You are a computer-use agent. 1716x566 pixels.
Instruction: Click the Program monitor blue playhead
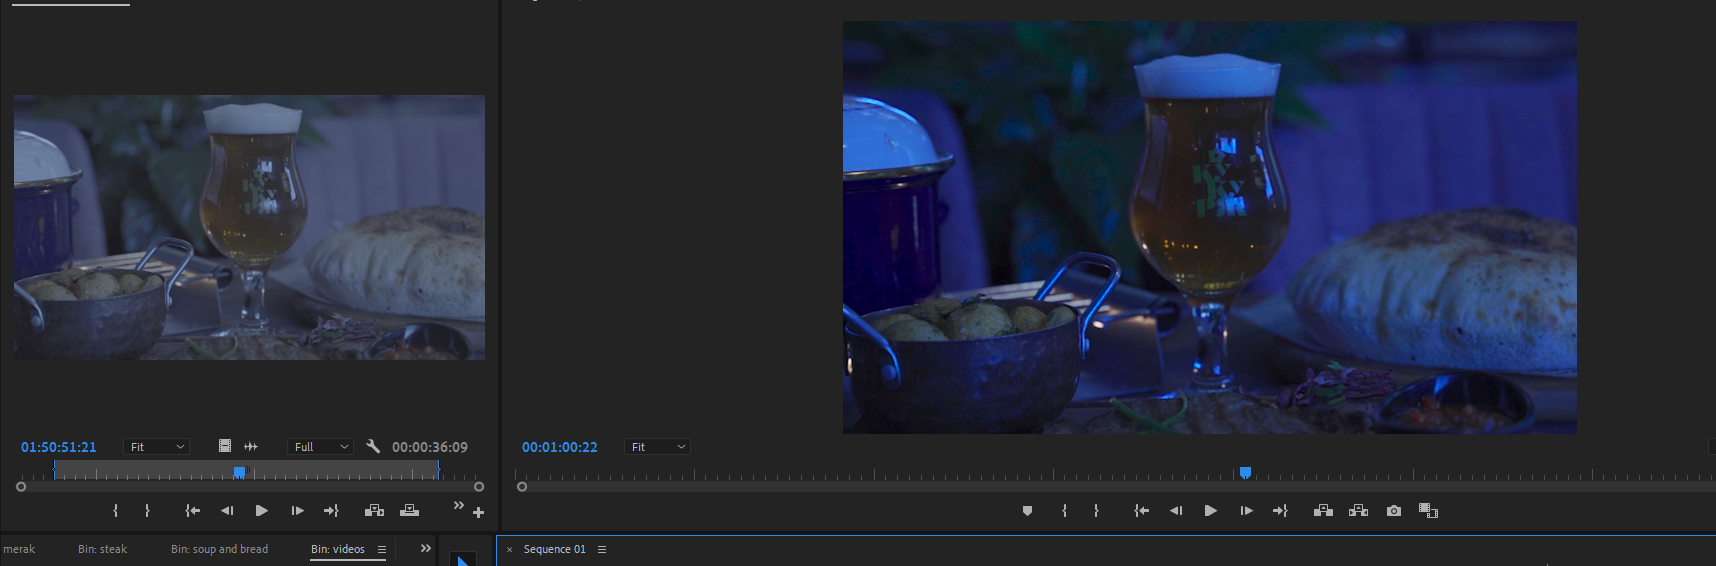(1245, 472)
